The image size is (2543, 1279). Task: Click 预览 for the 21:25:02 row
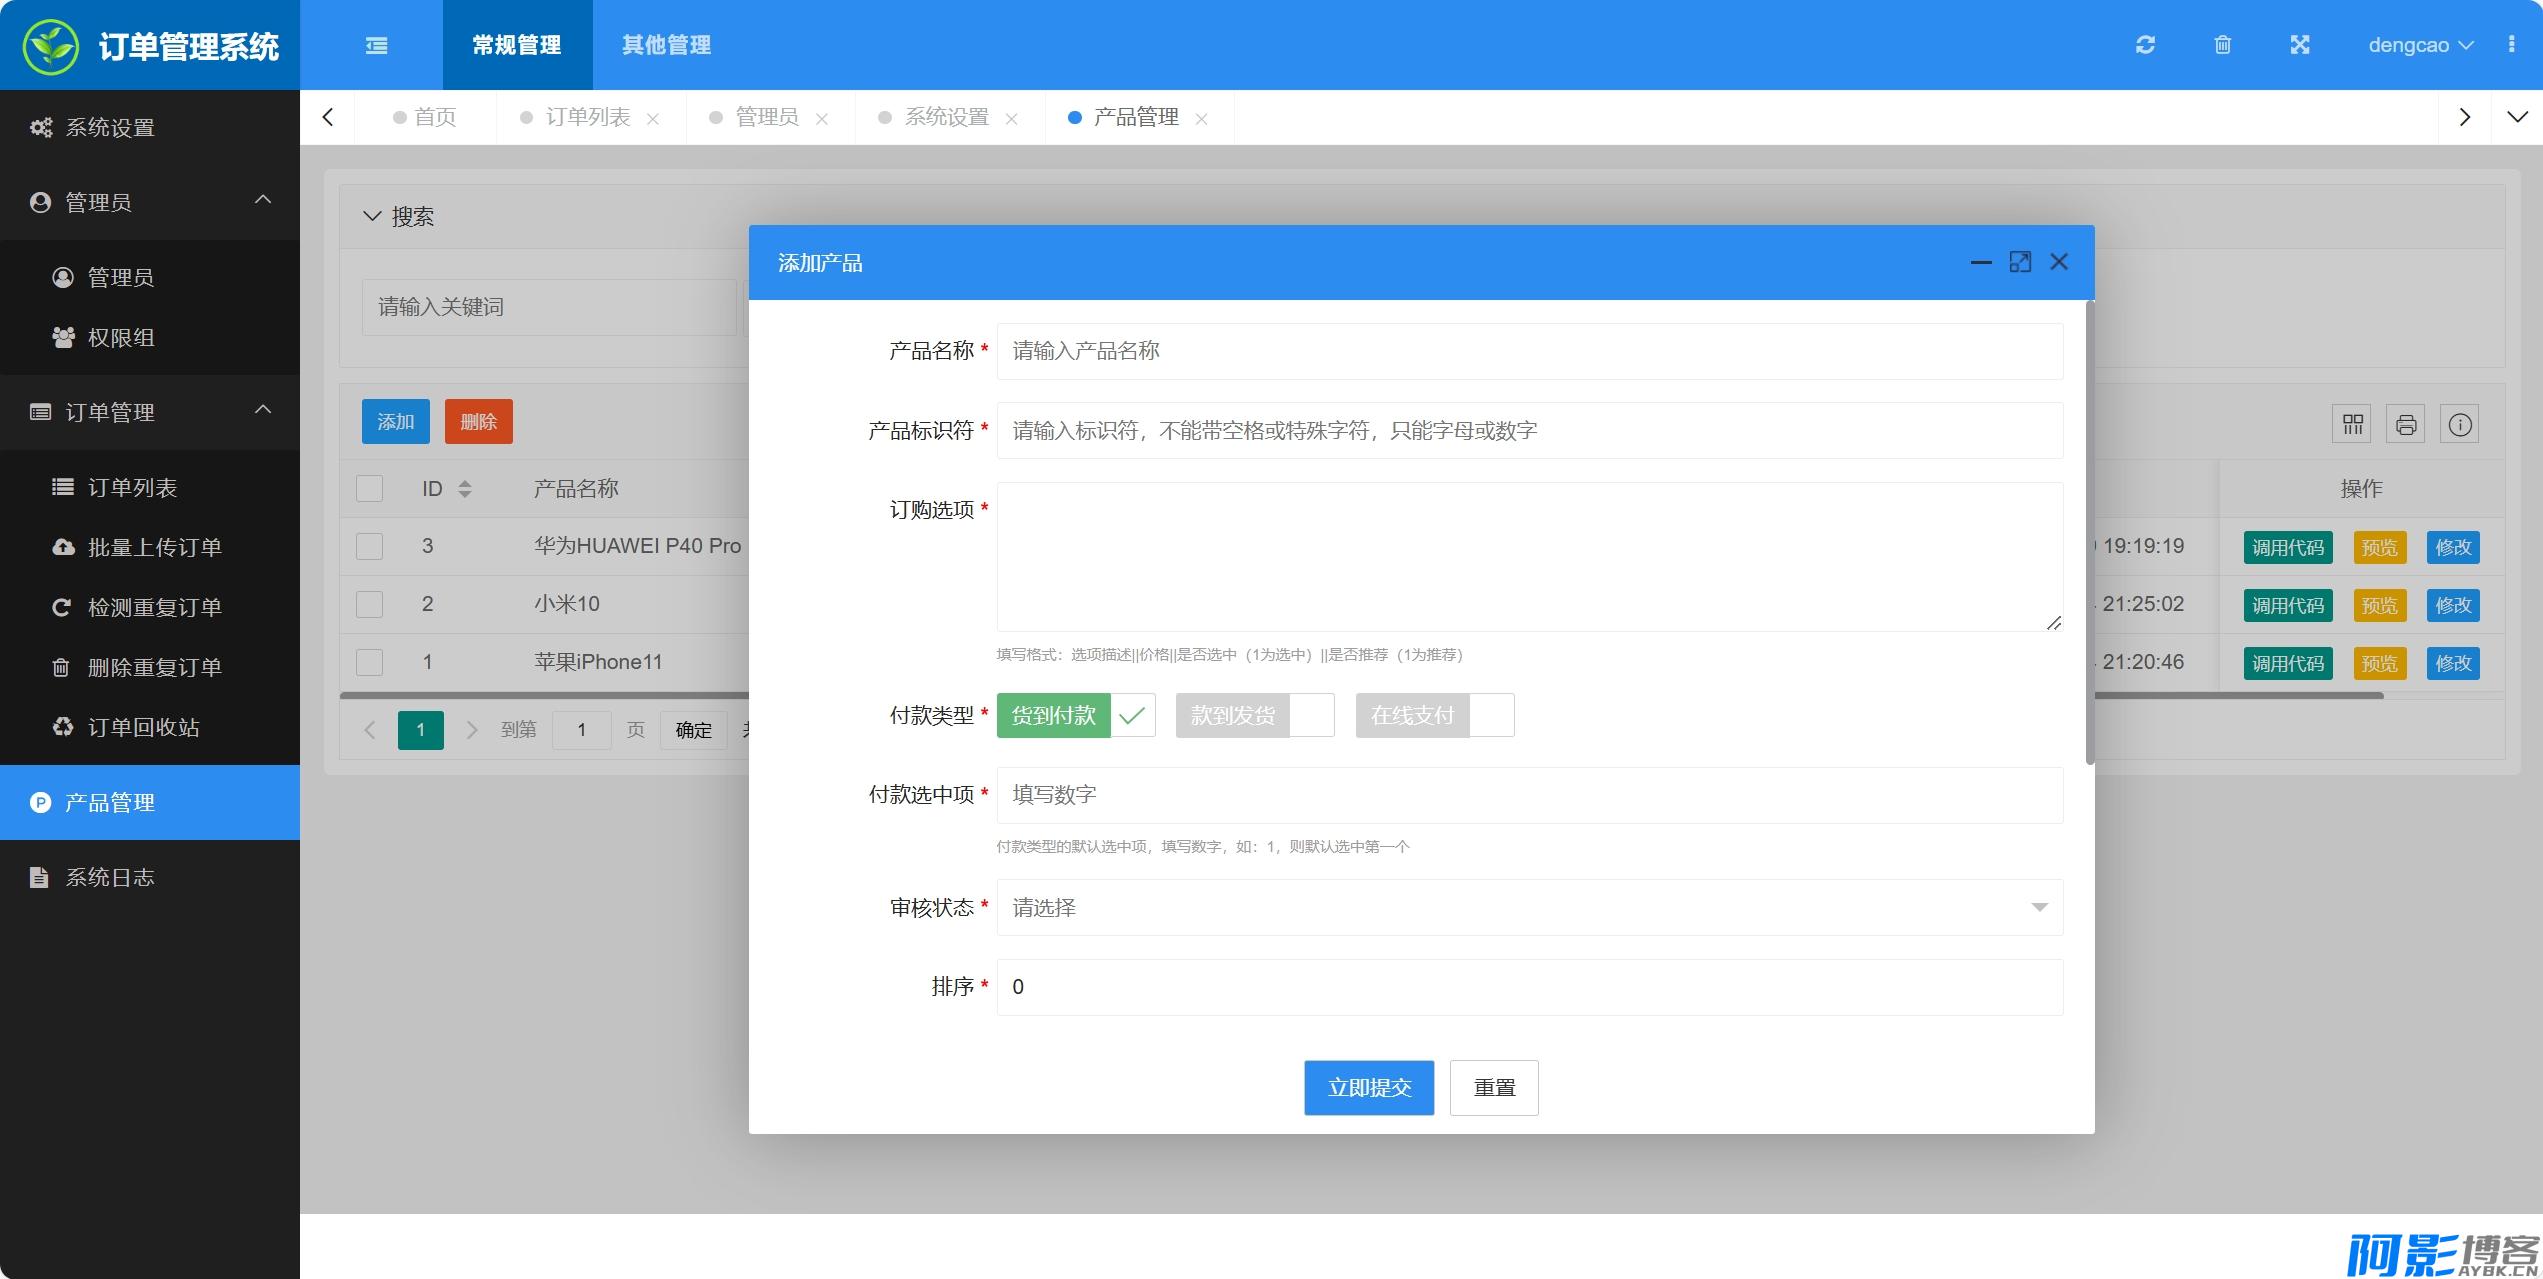pyautogui.click(x=2380, y=605)
